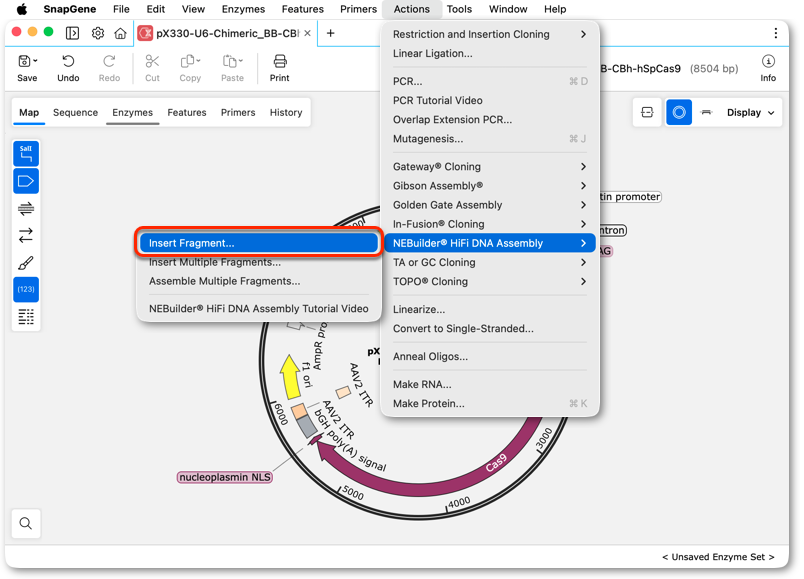Go to the home icon
804x579 pixels.
pyautogui.click(x=120, y=33)
